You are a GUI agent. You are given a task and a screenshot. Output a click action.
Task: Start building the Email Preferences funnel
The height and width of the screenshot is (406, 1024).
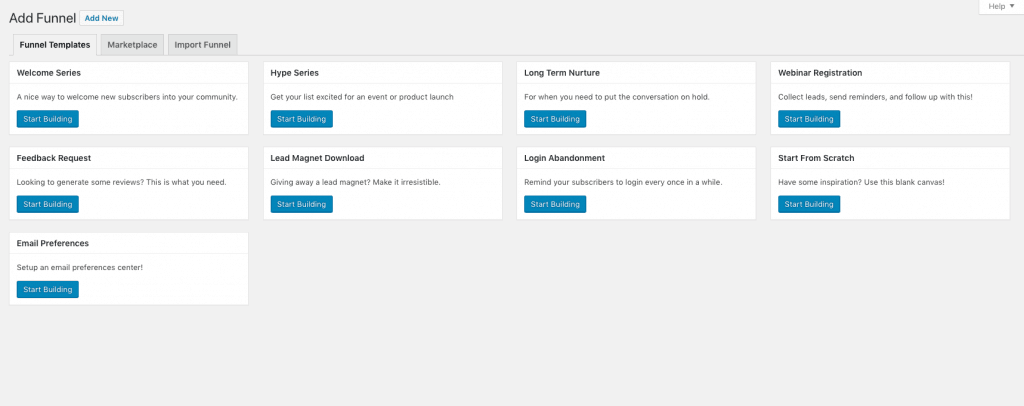pos(48,289)
